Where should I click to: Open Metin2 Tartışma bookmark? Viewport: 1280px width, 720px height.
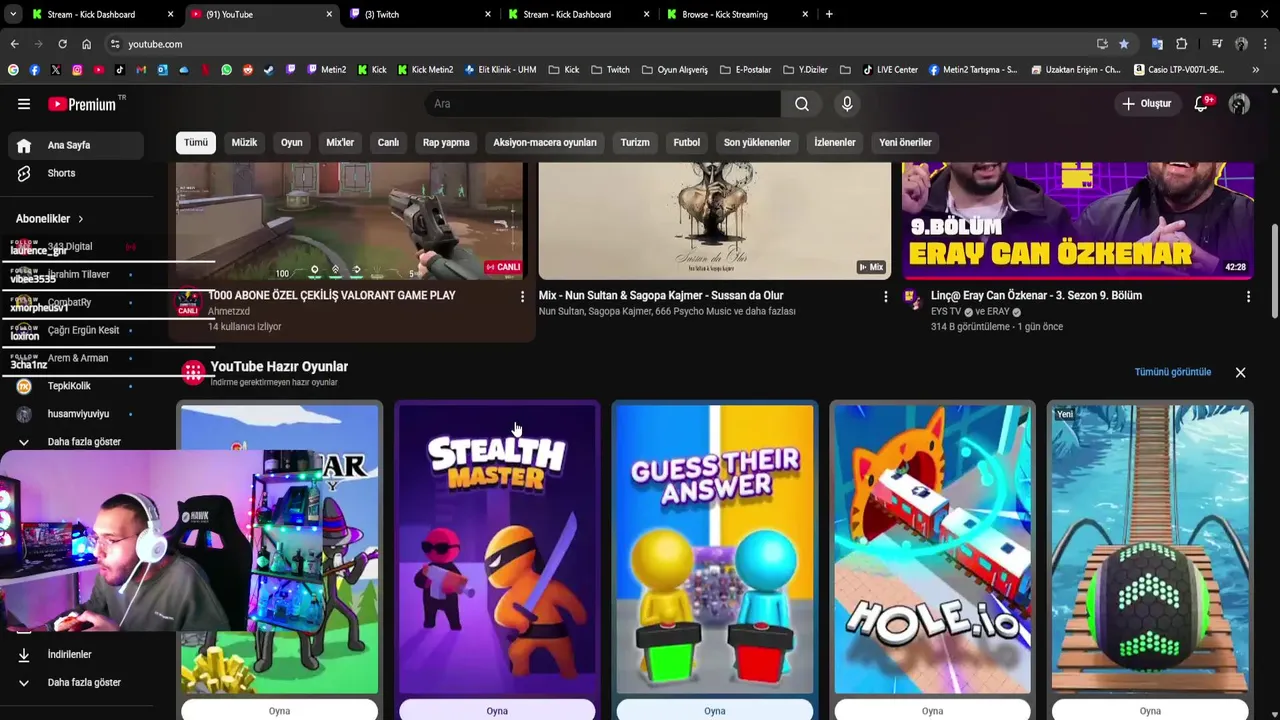(x=973, y=70)
